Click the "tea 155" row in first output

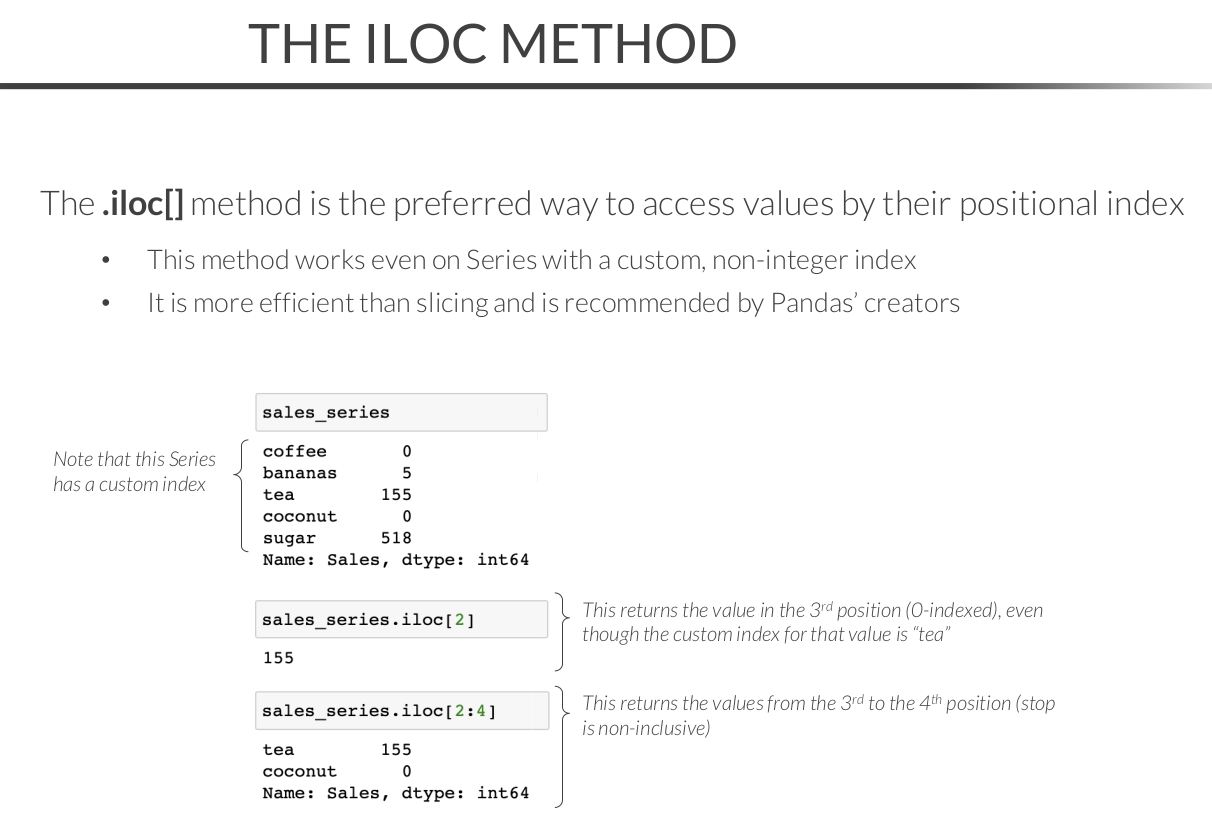coord(336,494)
